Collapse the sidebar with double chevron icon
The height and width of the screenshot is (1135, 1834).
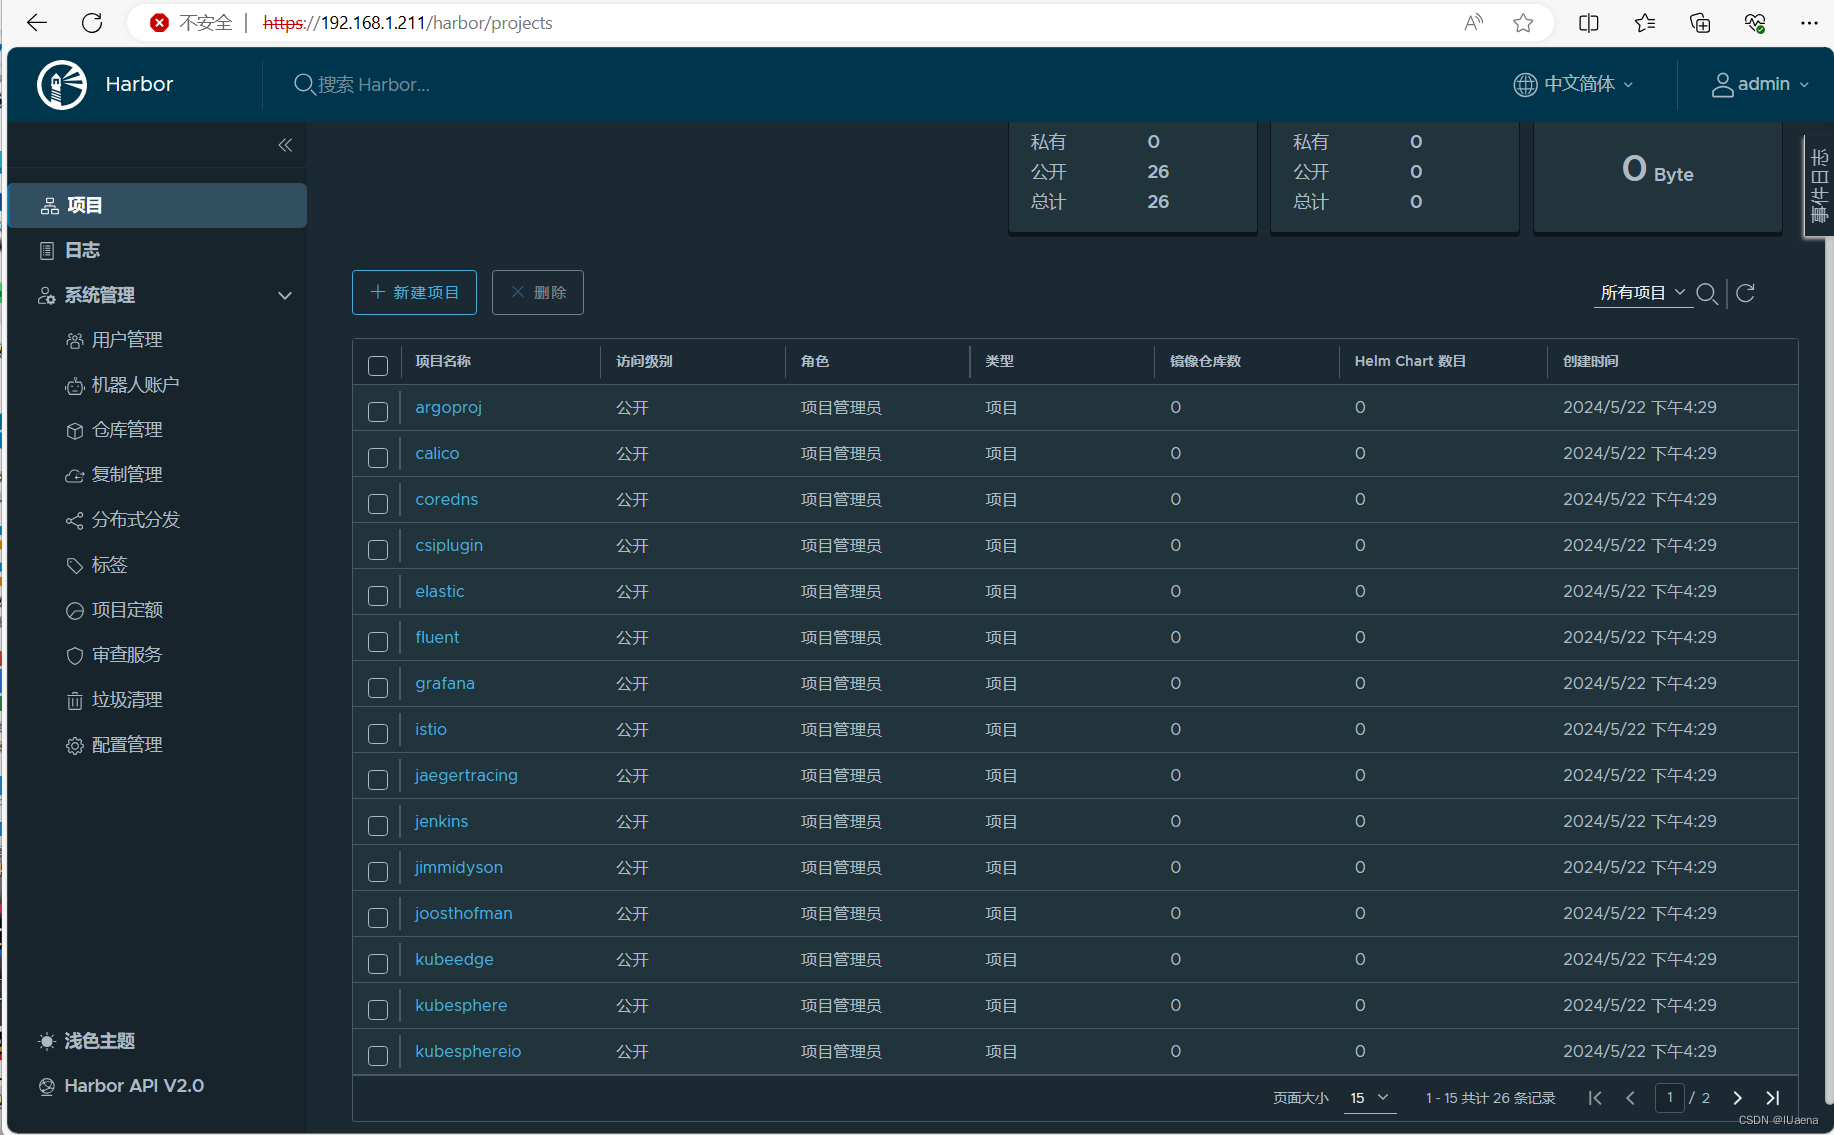(285, 145)
